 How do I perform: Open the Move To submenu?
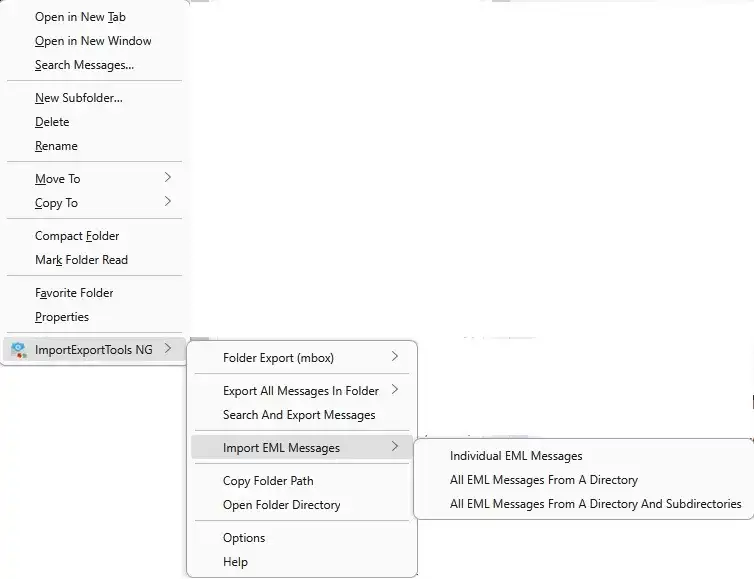click(94, 179)
